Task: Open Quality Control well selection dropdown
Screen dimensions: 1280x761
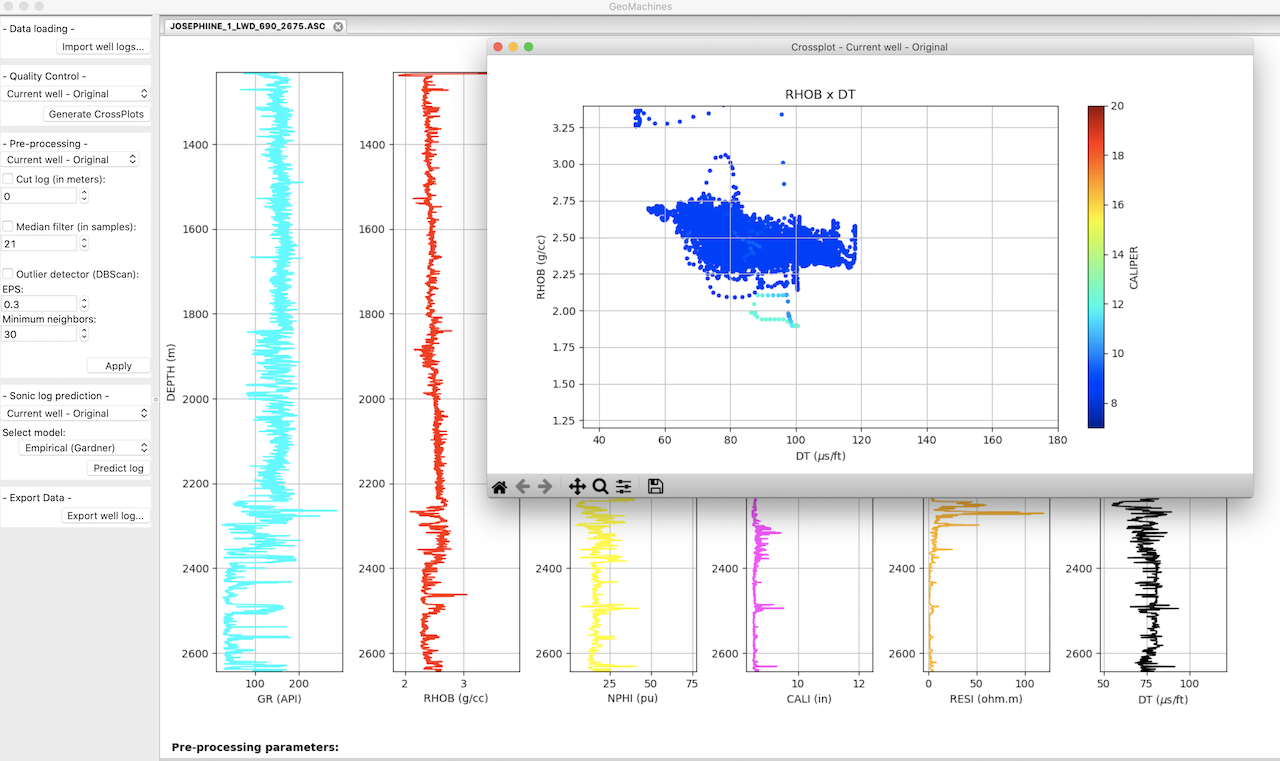Action: point(76,94)
